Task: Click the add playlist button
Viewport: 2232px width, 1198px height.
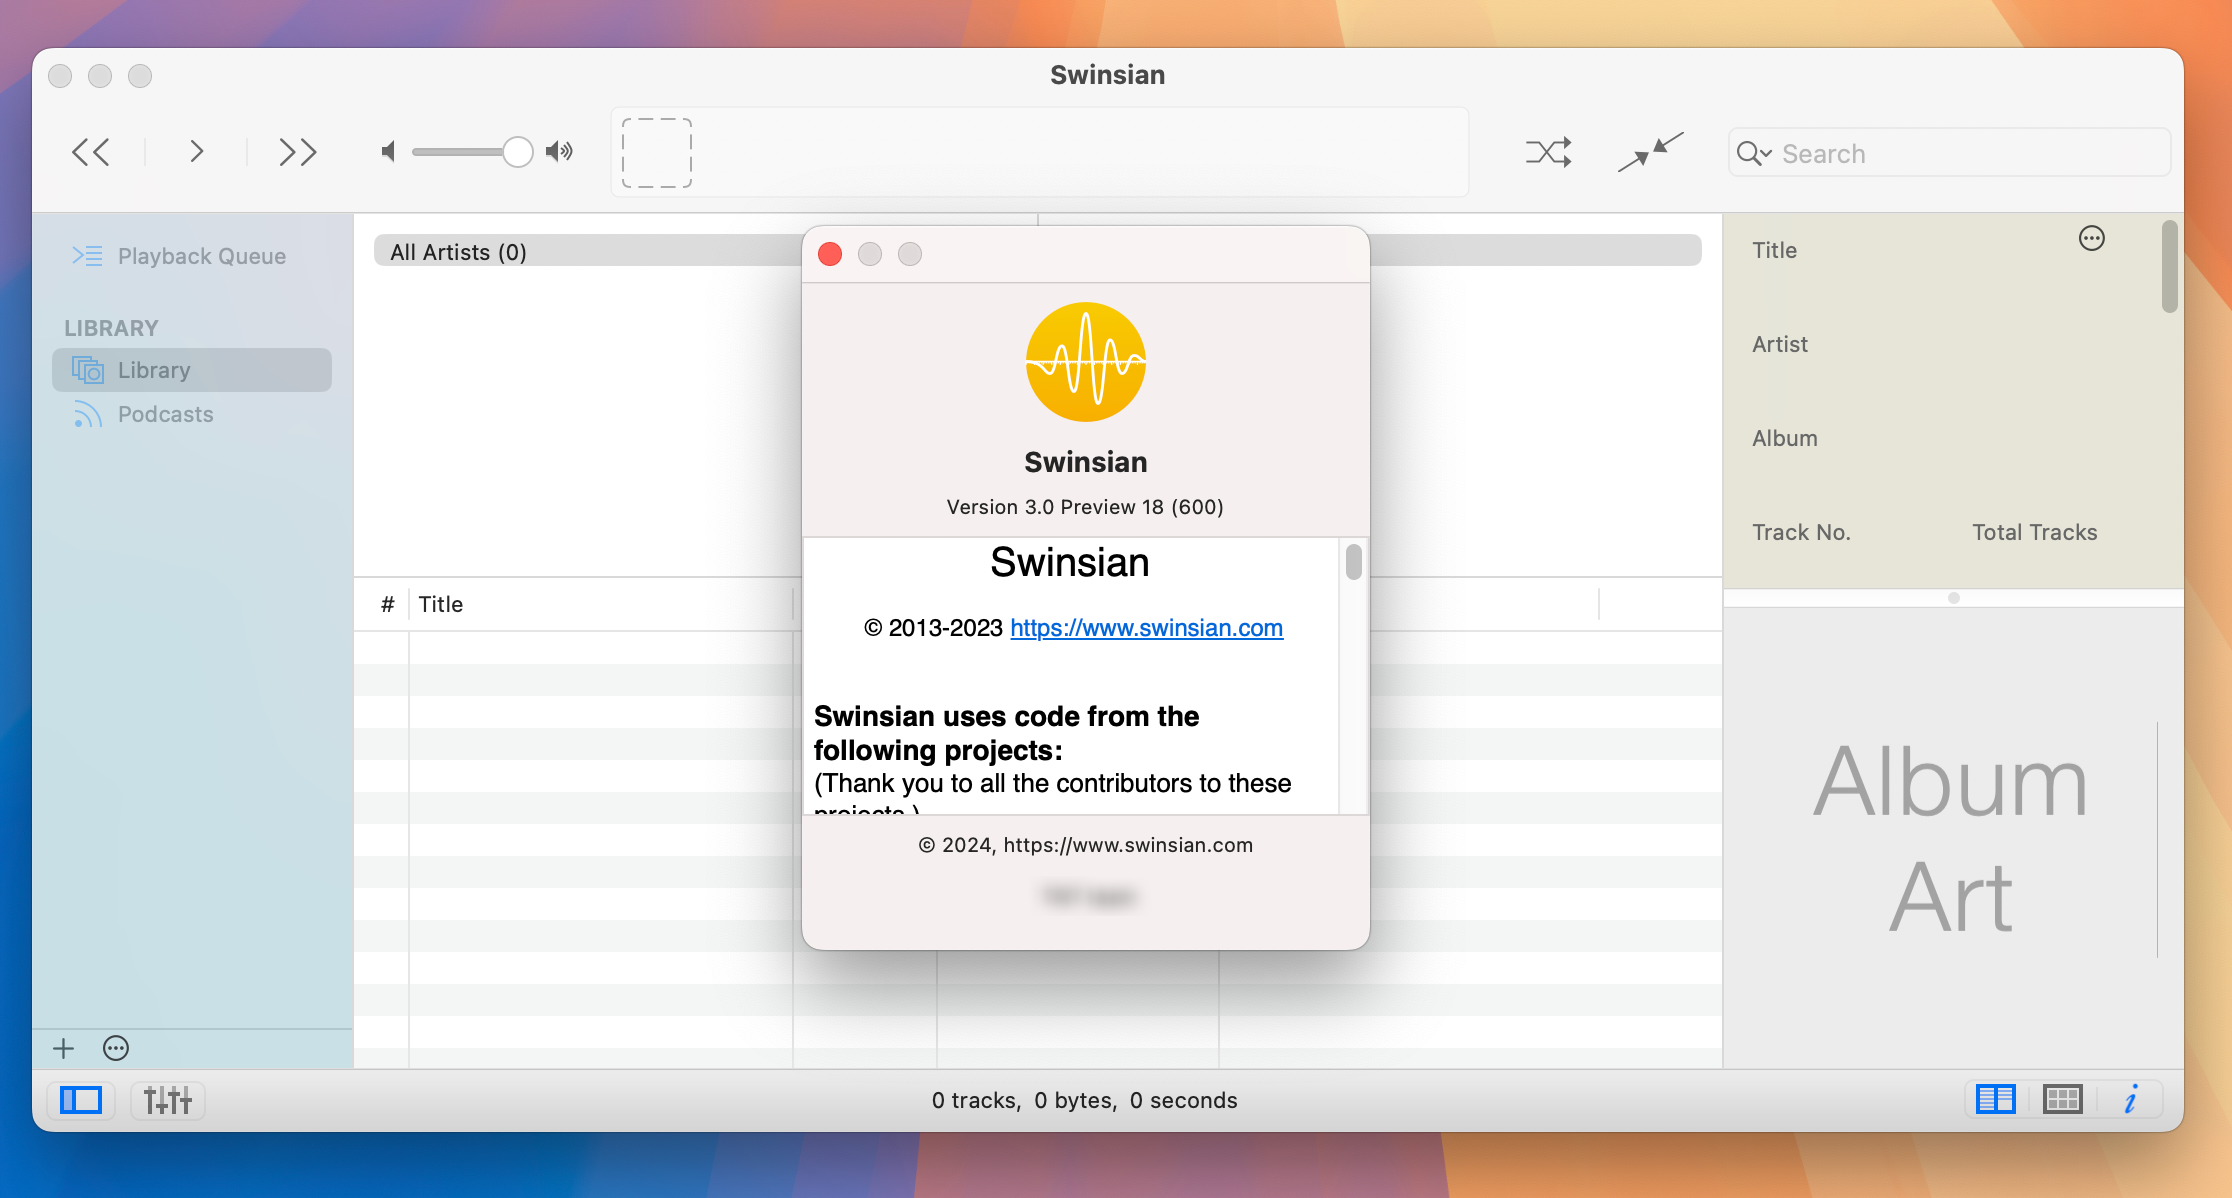Action: (x=63, y=1049)
